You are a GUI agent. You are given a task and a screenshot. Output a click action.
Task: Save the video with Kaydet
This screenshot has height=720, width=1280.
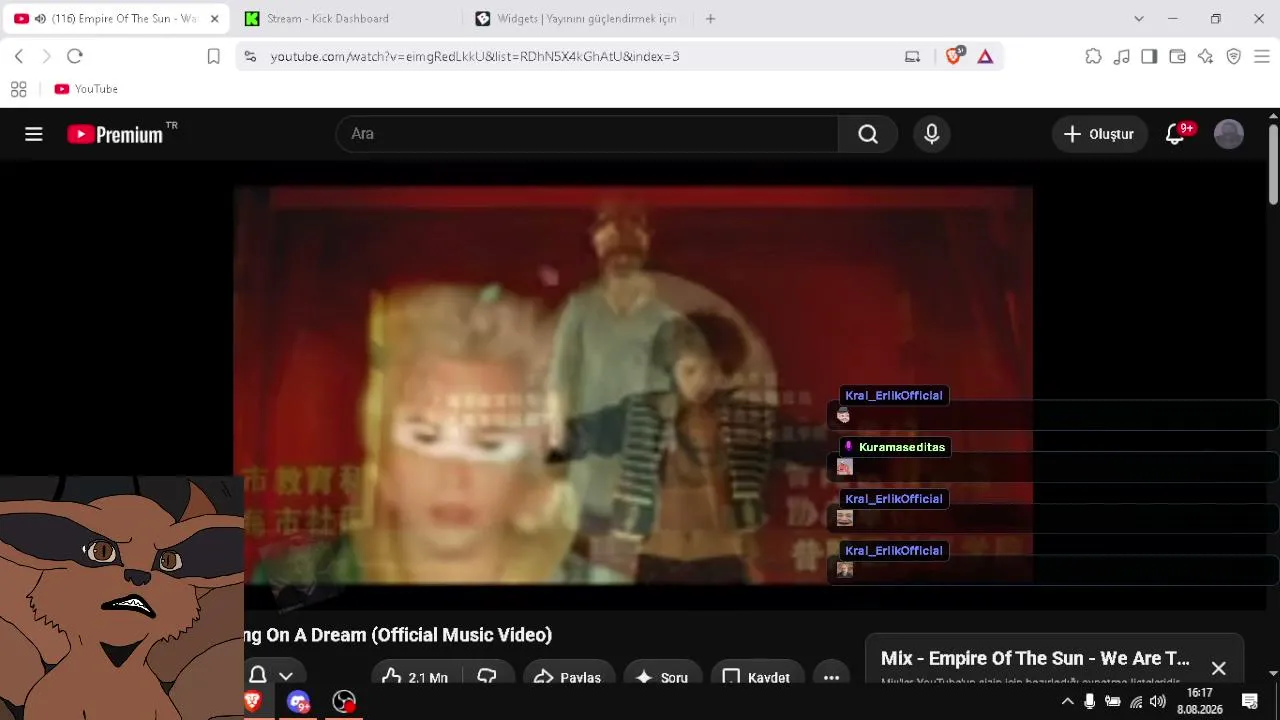point(757,677)
